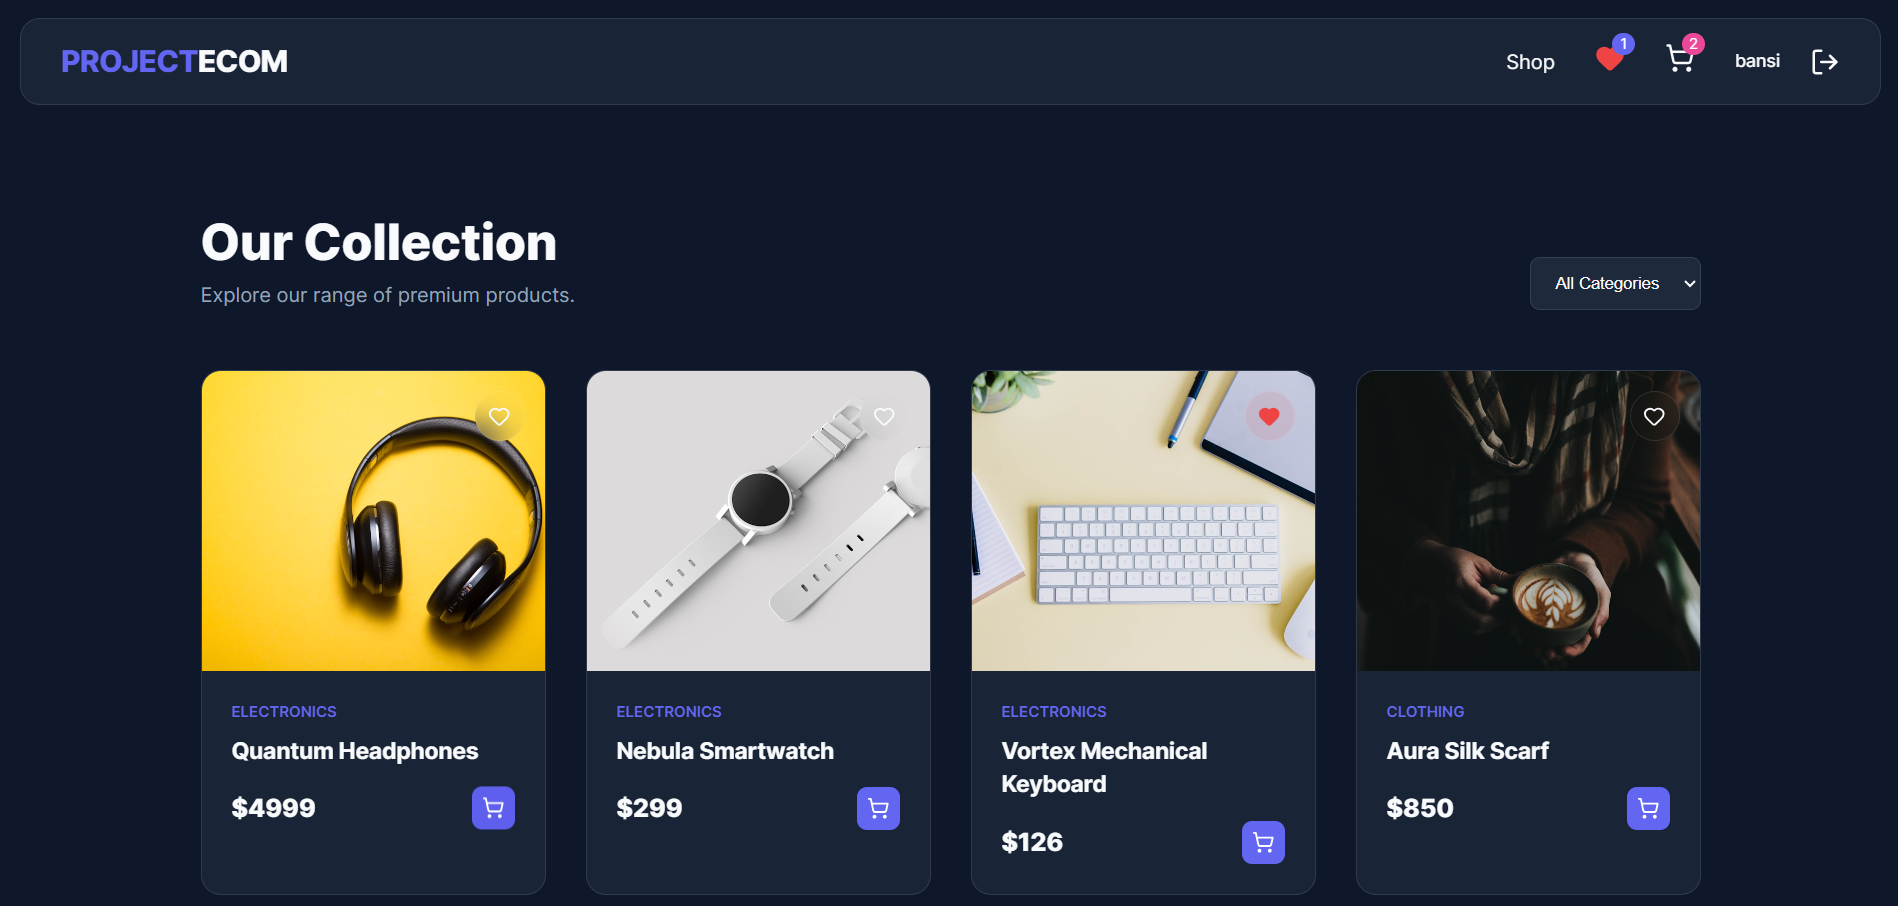Image resolution: width=1898 pixels, height=906 pixels.
Task: Add Nebula Smartwatch to cart
Action: (x=878, y=808)
